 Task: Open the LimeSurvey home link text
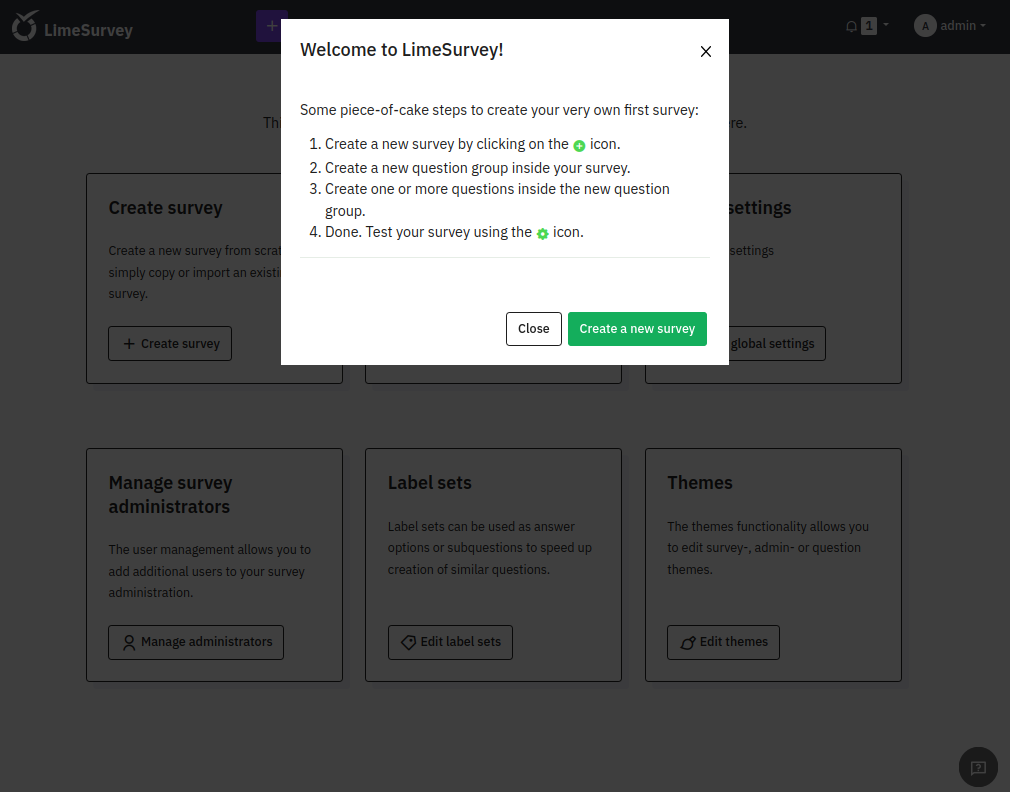(88, 30)
